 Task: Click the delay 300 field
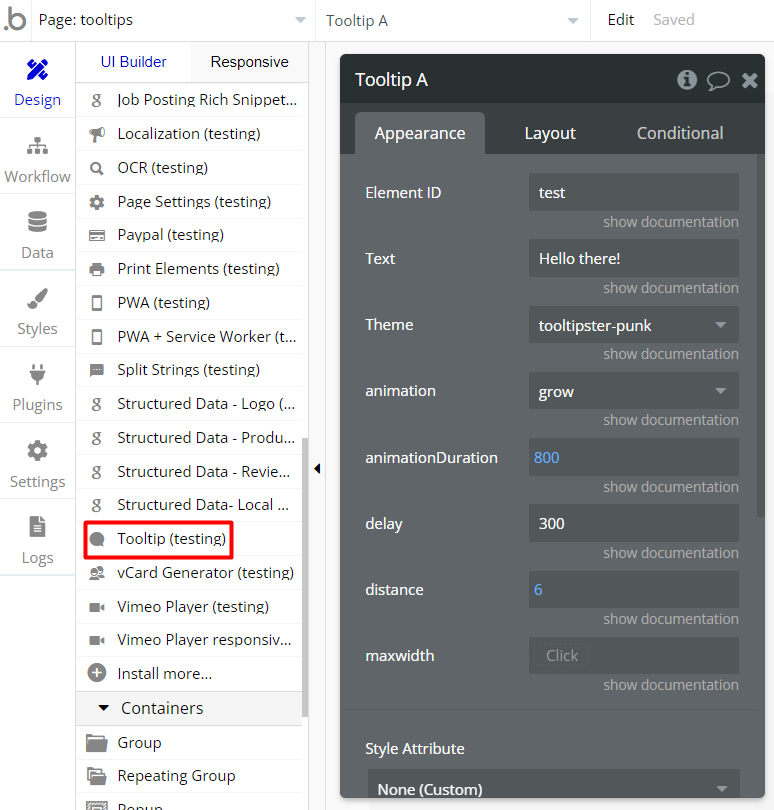pos(633,524)
